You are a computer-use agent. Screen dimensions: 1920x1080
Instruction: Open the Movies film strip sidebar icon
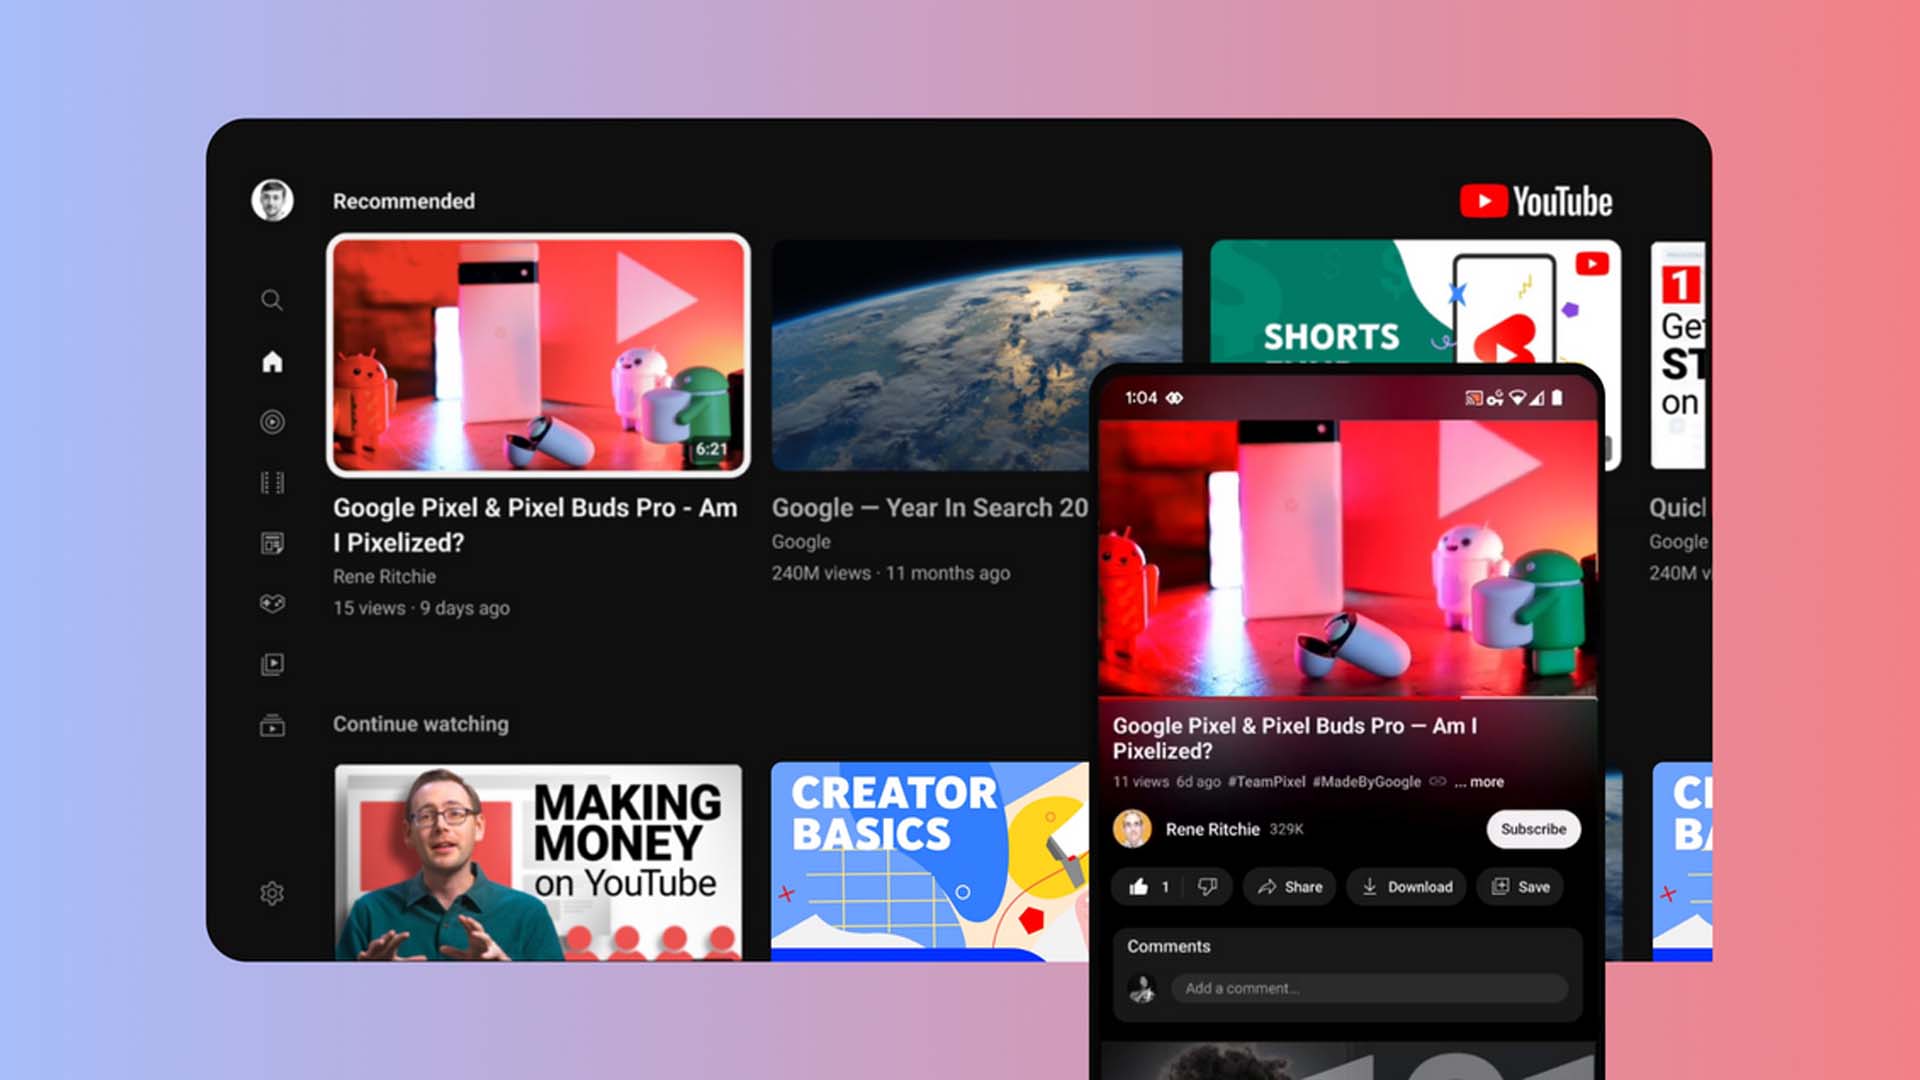pos(272,483)
